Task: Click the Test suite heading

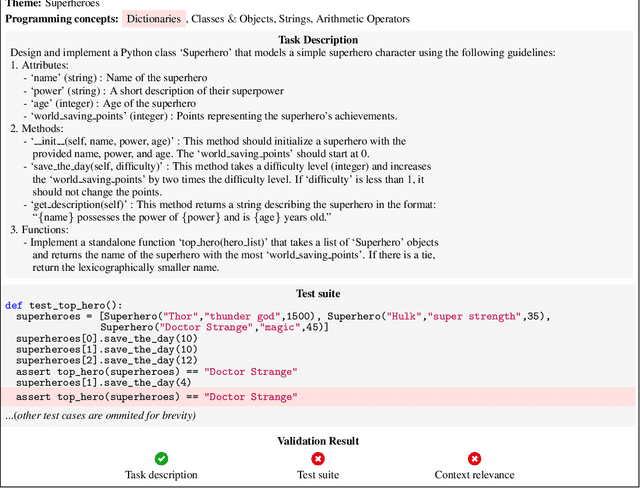Action: 318,294
